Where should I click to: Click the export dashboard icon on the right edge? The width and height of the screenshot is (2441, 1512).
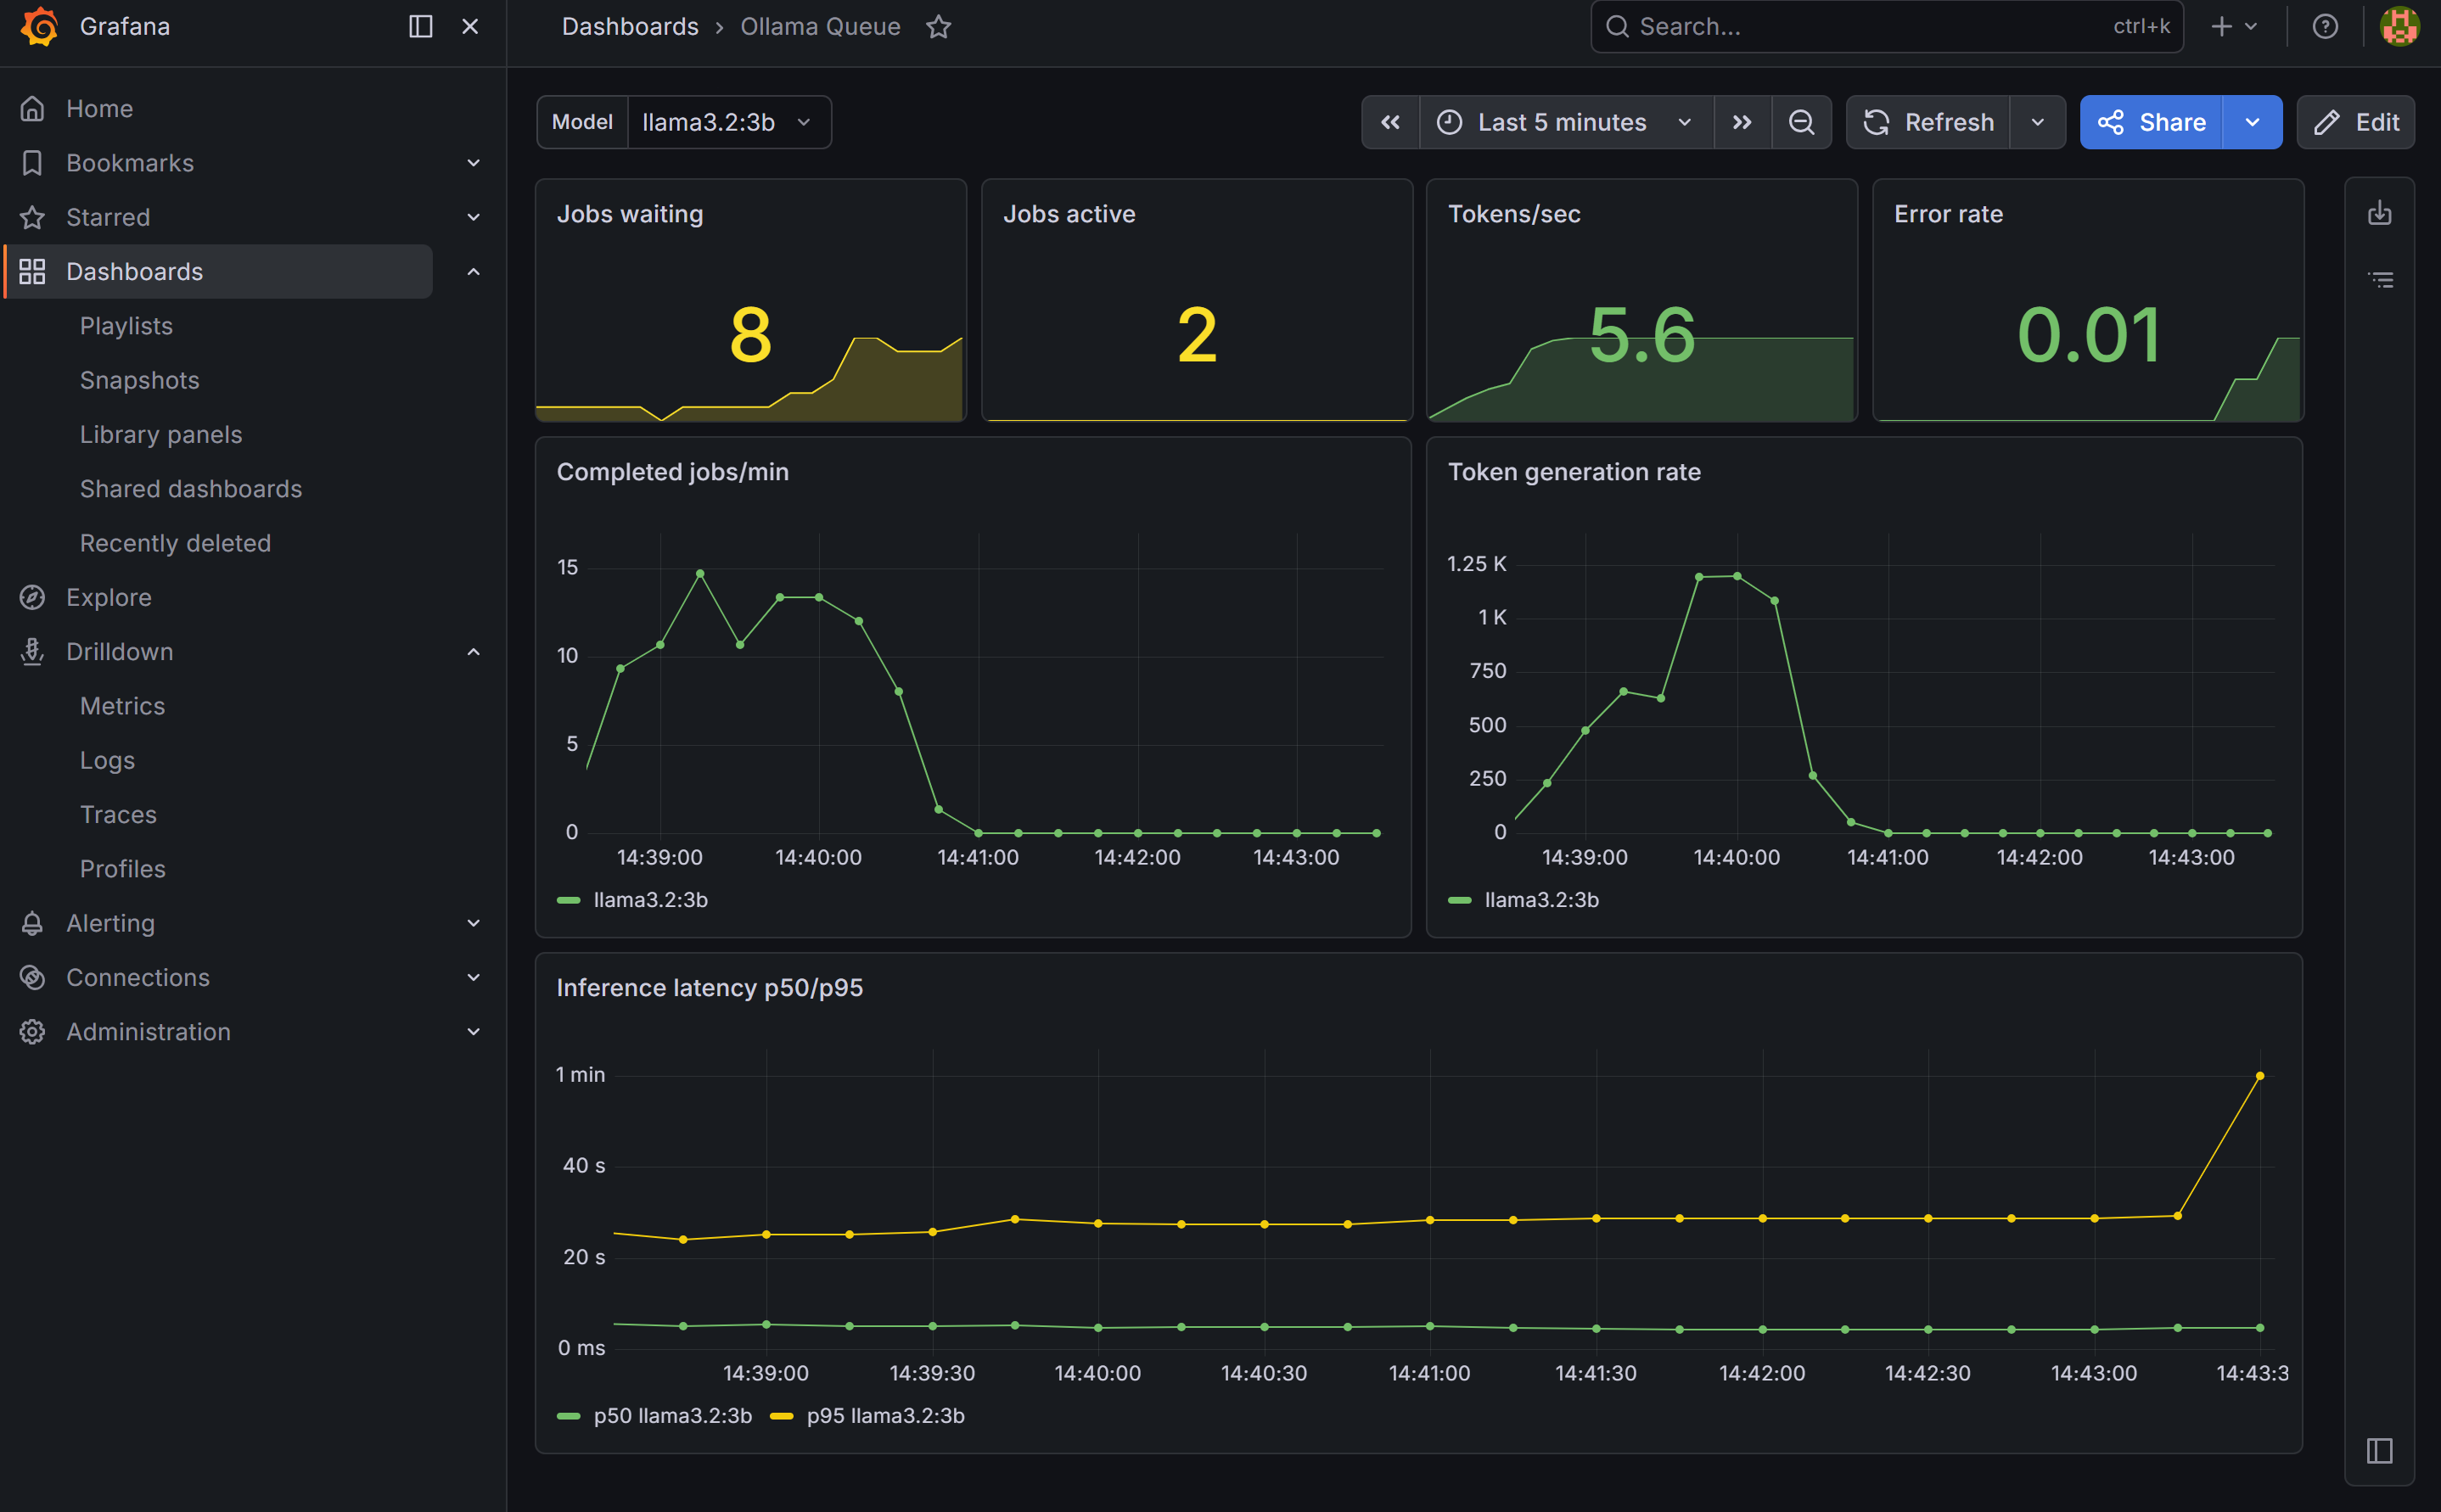[x=2382, y=212]
